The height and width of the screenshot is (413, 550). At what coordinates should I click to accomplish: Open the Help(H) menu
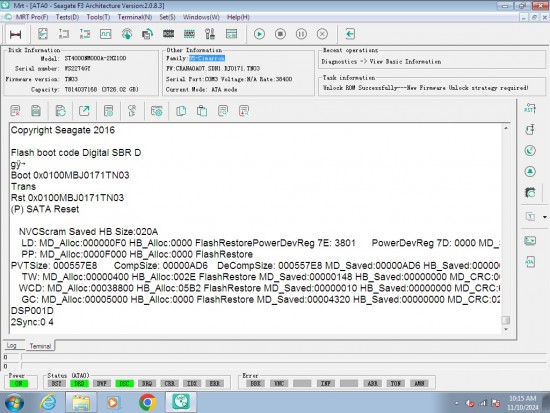[238, 17]
